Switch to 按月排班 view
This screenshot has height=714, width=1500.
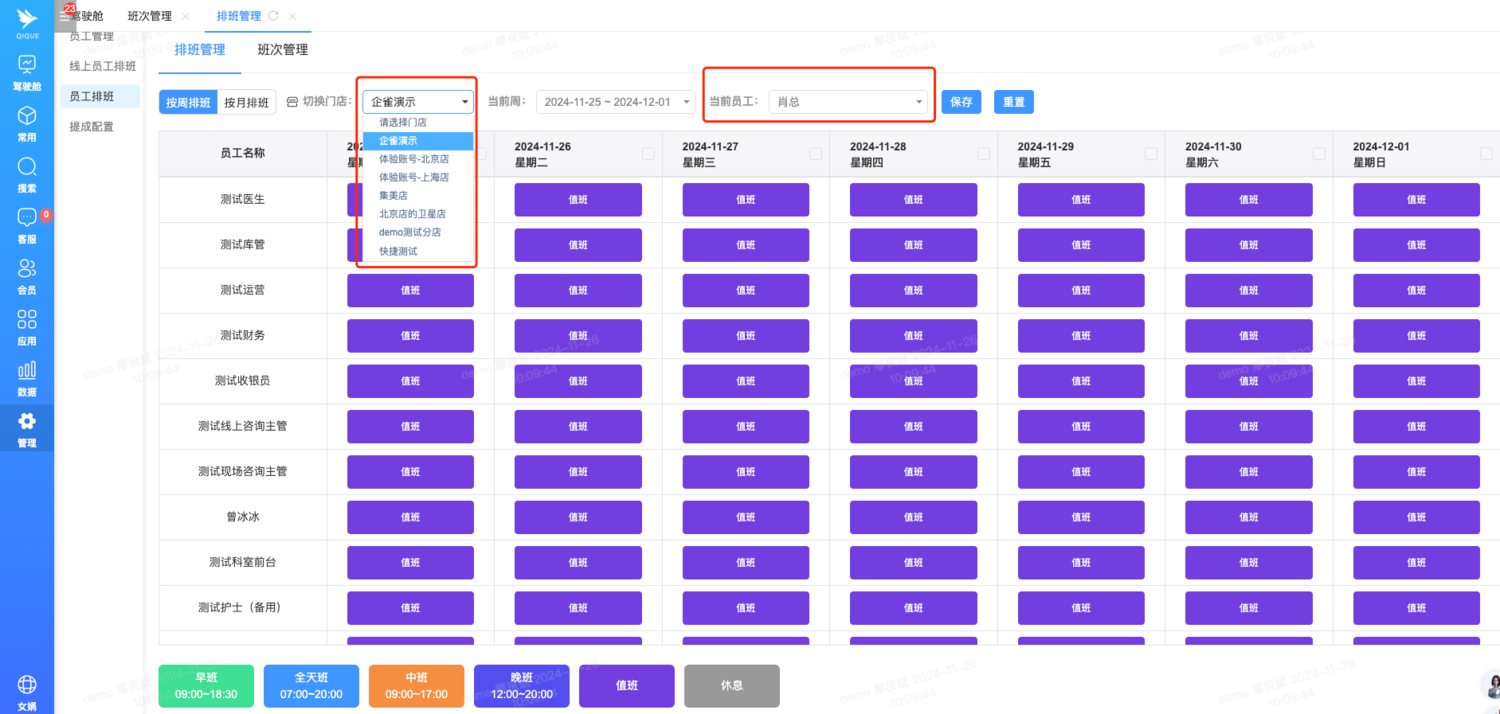(x=246, y=102)
